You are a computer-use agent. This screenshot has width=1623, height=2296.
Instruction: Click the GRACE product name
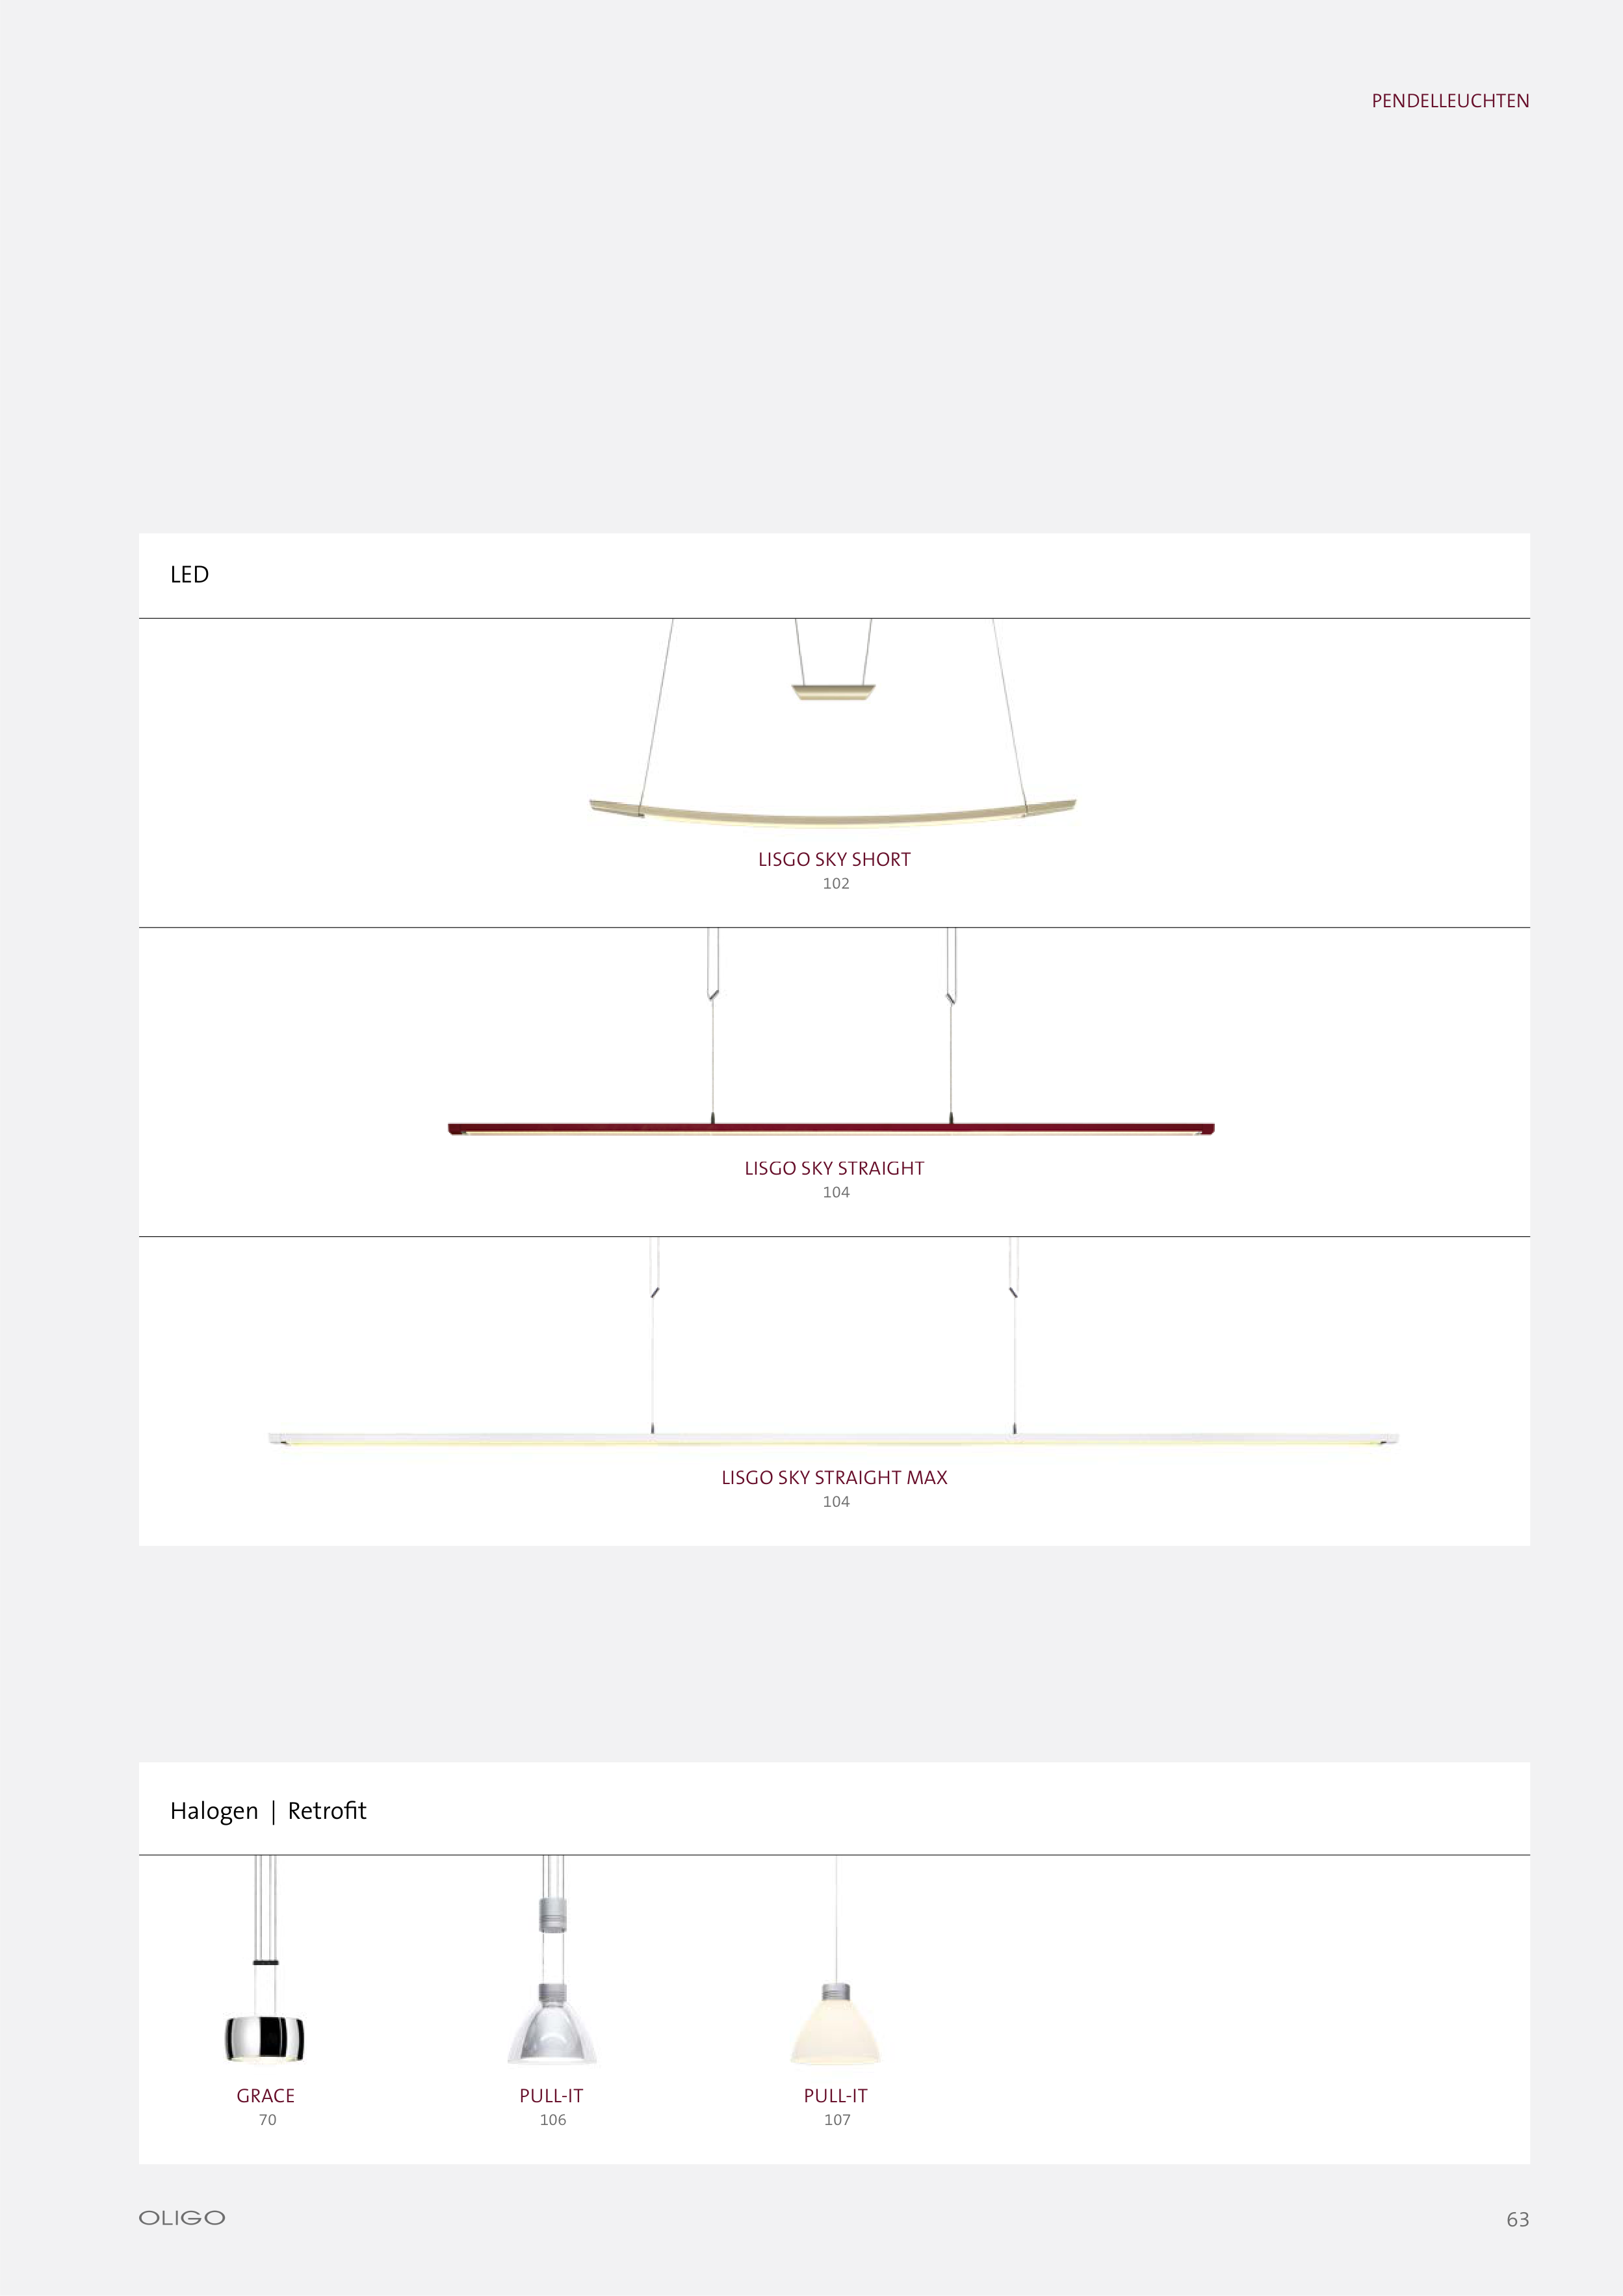(266, 2096)
